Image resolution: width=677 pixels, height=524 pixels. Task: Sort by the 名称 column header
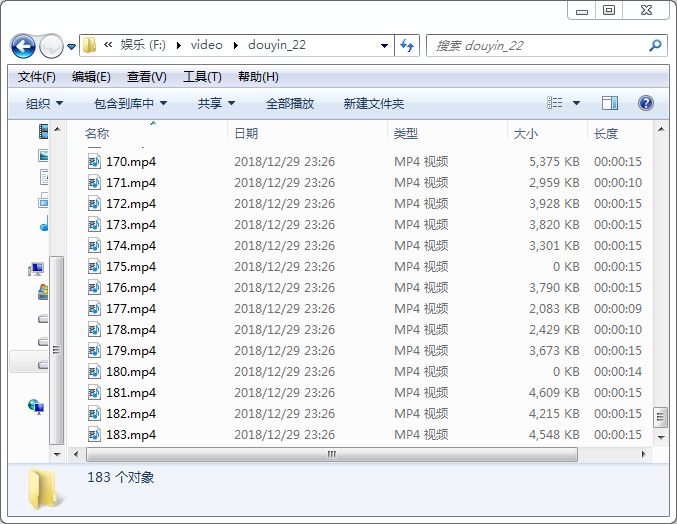(97, 134)
